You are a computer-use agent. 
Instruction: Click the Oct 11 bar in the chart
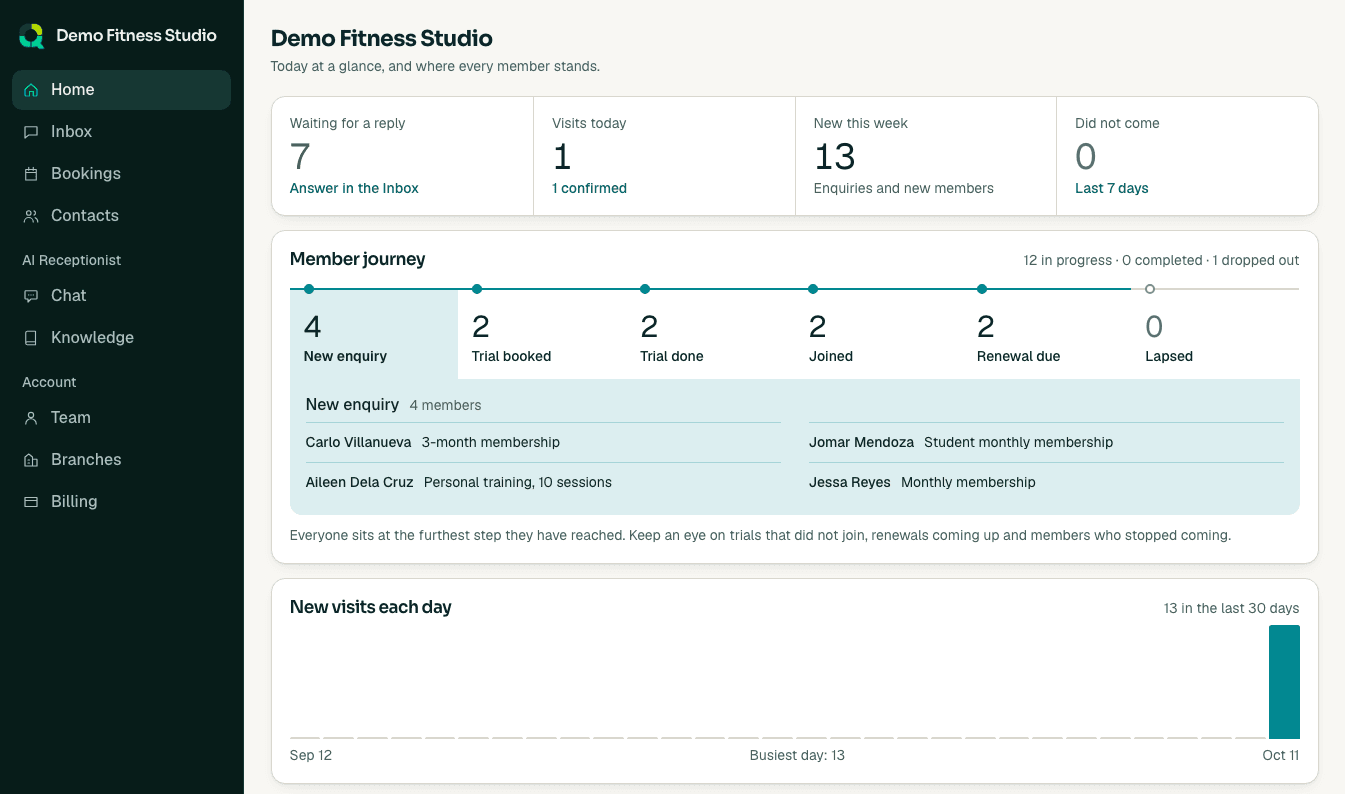coord(1284,682)
